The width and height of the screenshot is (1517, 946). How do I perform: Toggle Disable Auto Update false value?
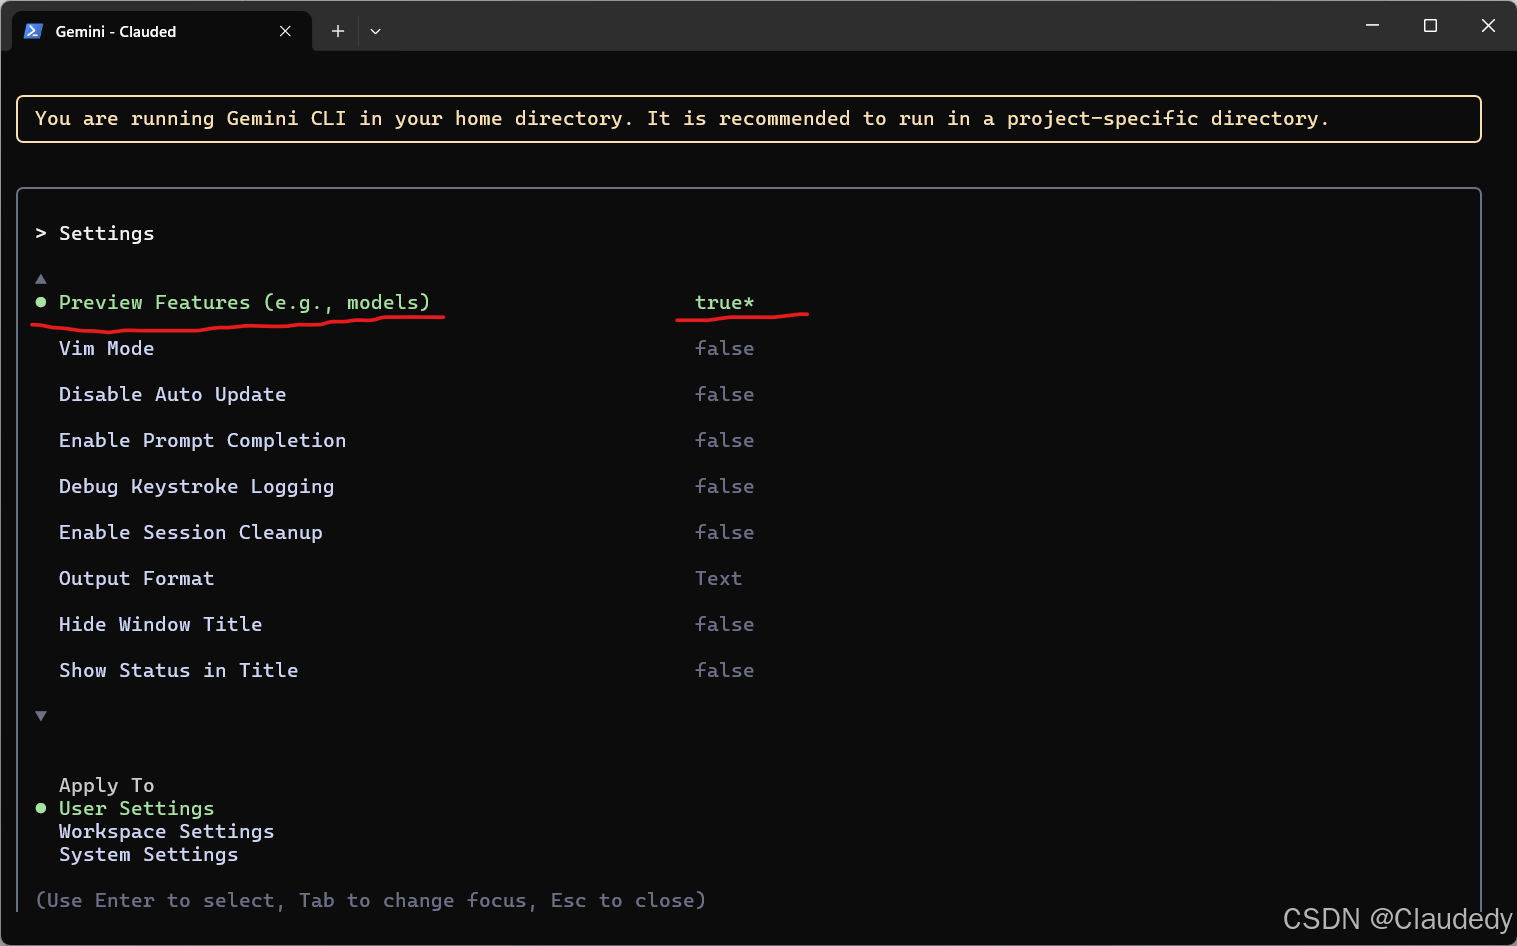[x=724, y=394]
